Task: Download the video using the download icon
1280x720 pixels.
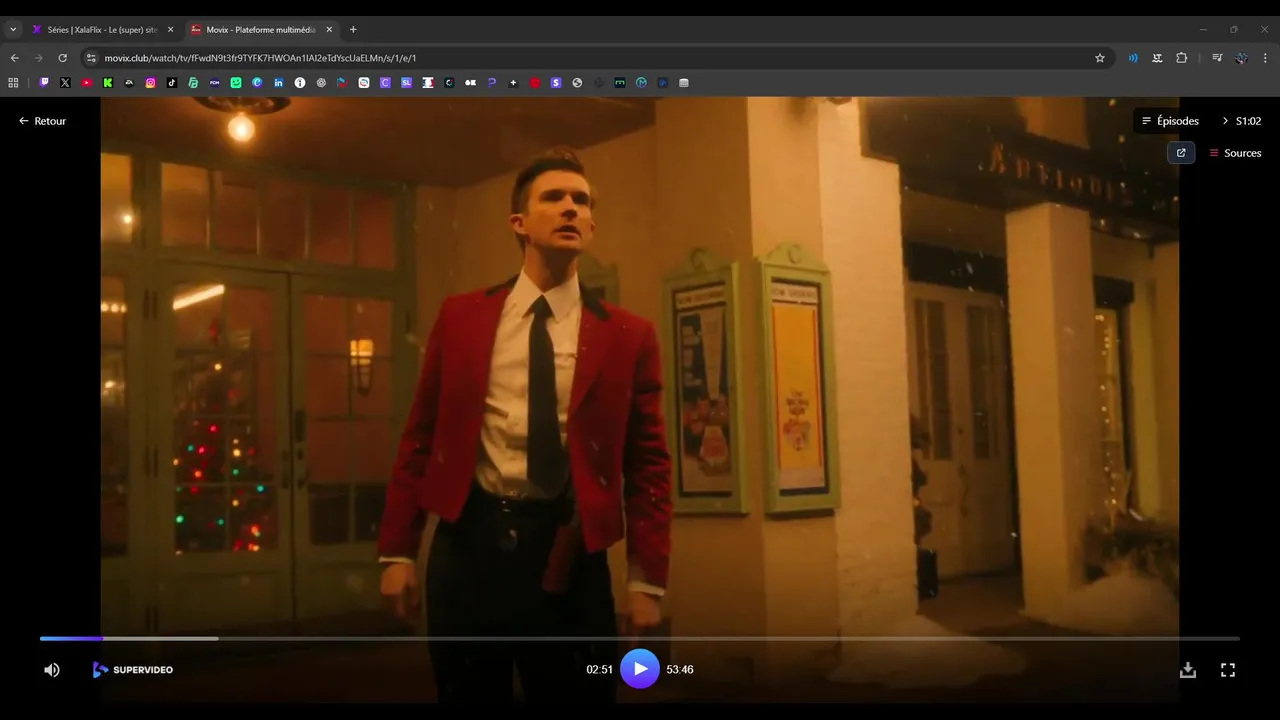Action: tap(1188, 670)
